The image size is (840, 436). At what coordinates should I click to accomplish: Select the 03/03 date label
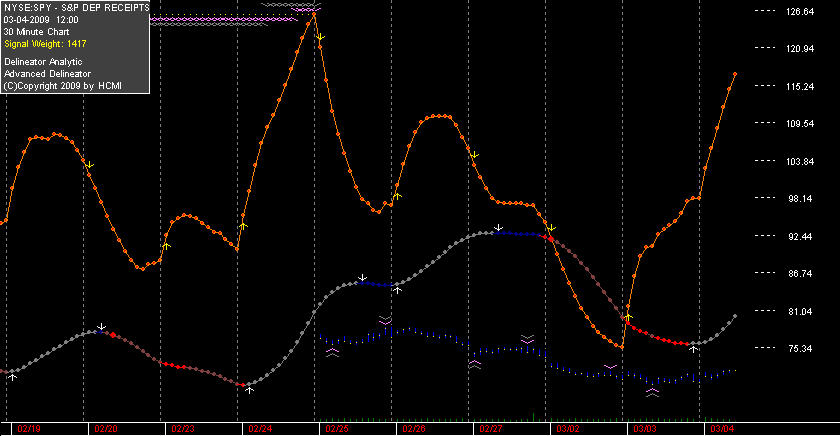[645, 429]
